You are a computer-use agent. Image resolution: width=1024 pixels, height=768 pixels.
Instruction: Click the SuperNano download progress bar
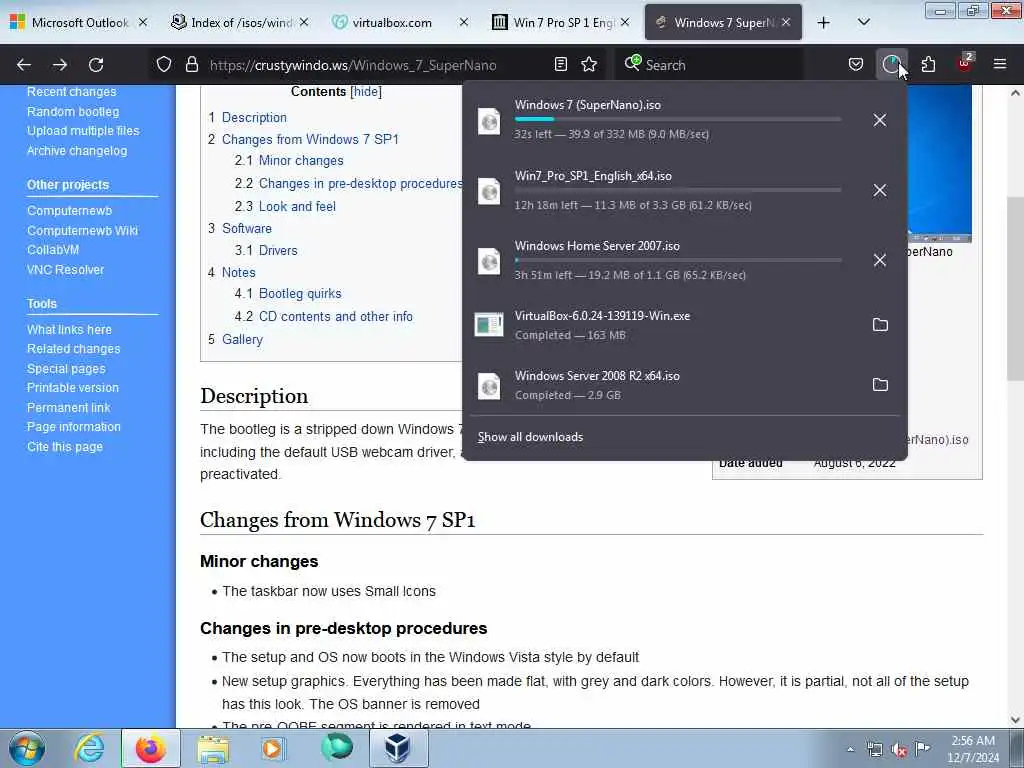pos(678,120)
